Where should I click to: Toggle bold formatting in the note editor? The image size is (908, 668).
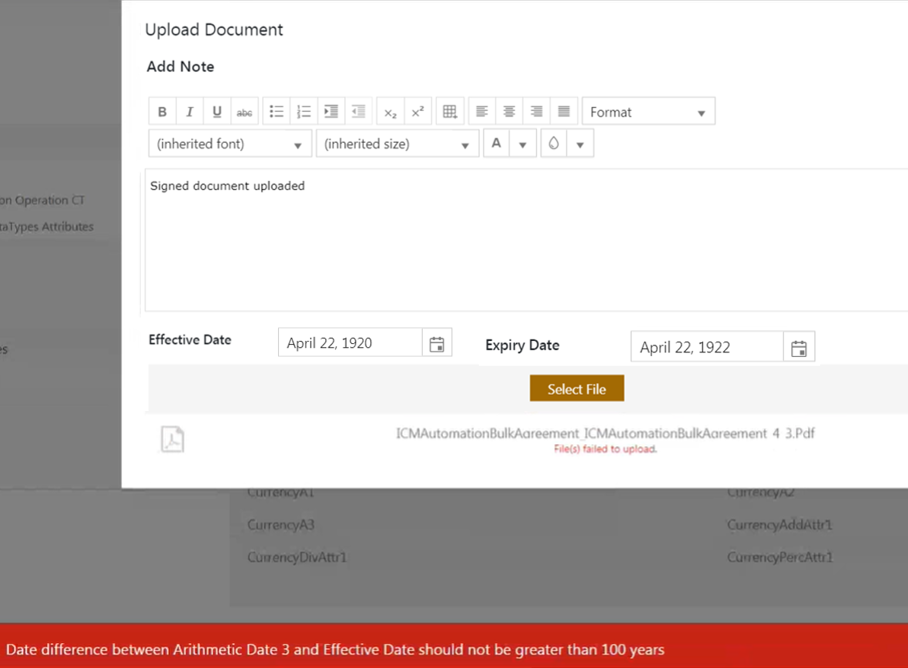click(x=162, y=112)
